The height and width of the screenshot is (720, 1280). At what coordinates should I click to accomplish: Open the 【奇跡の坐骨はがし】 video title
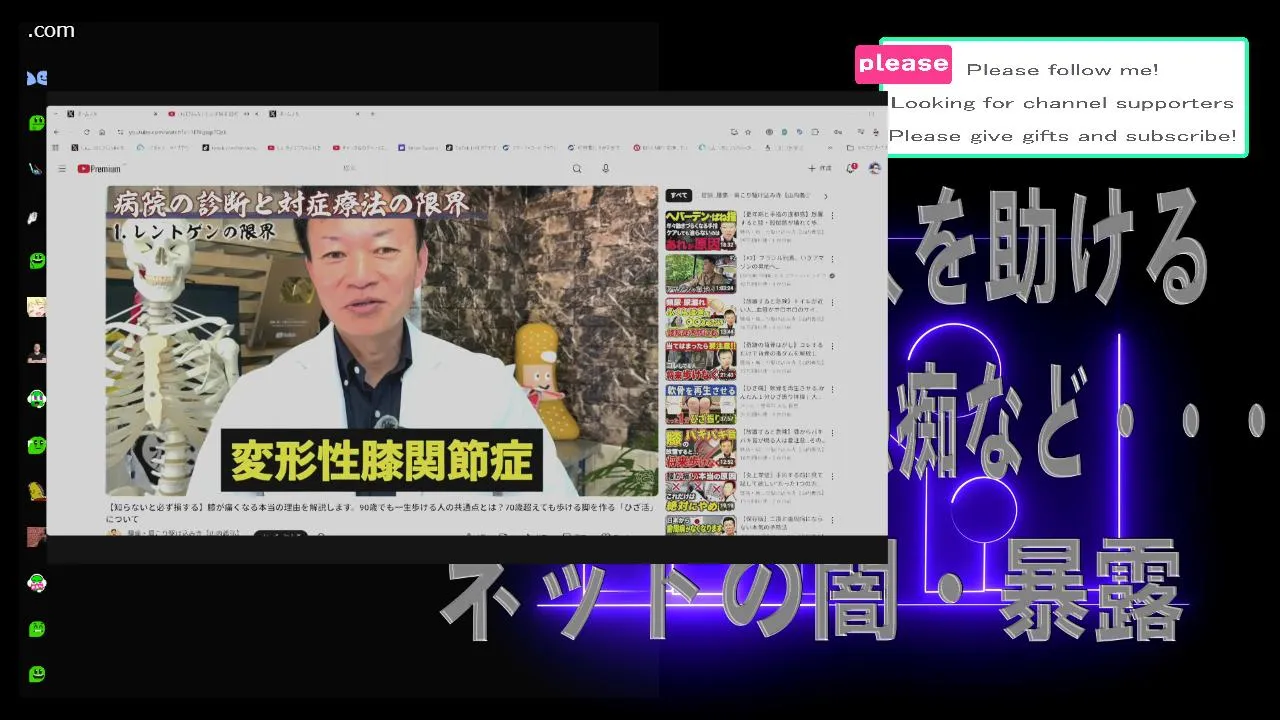tap(783, 348)
